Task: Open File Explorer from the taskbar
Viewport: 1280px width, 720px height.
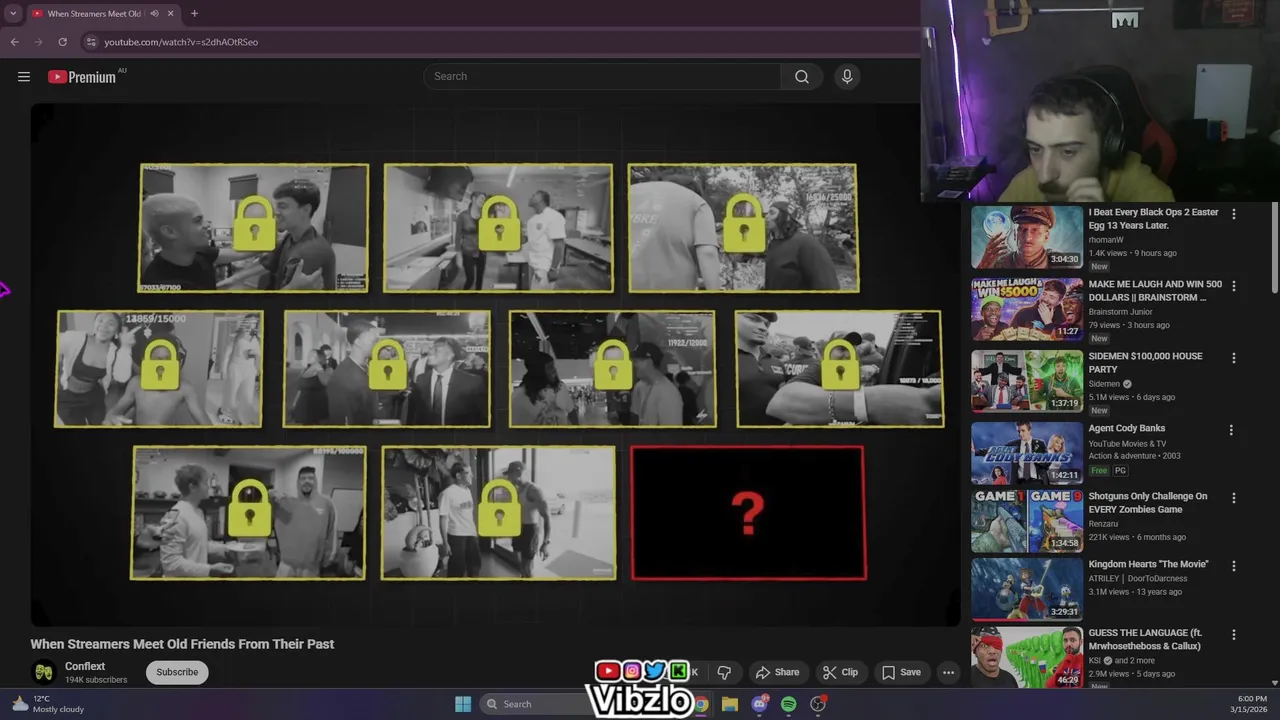Action: click(730, 704)
